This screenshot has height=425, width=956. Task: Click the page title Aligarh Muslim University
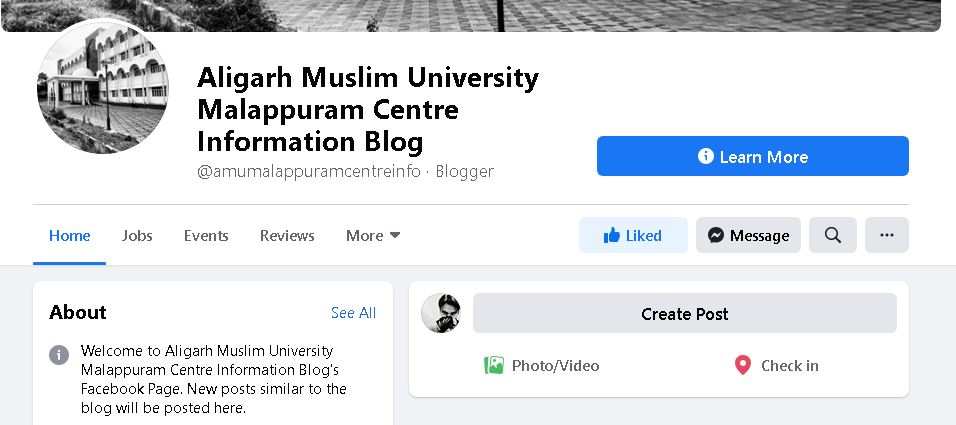(x=368, y=109)
